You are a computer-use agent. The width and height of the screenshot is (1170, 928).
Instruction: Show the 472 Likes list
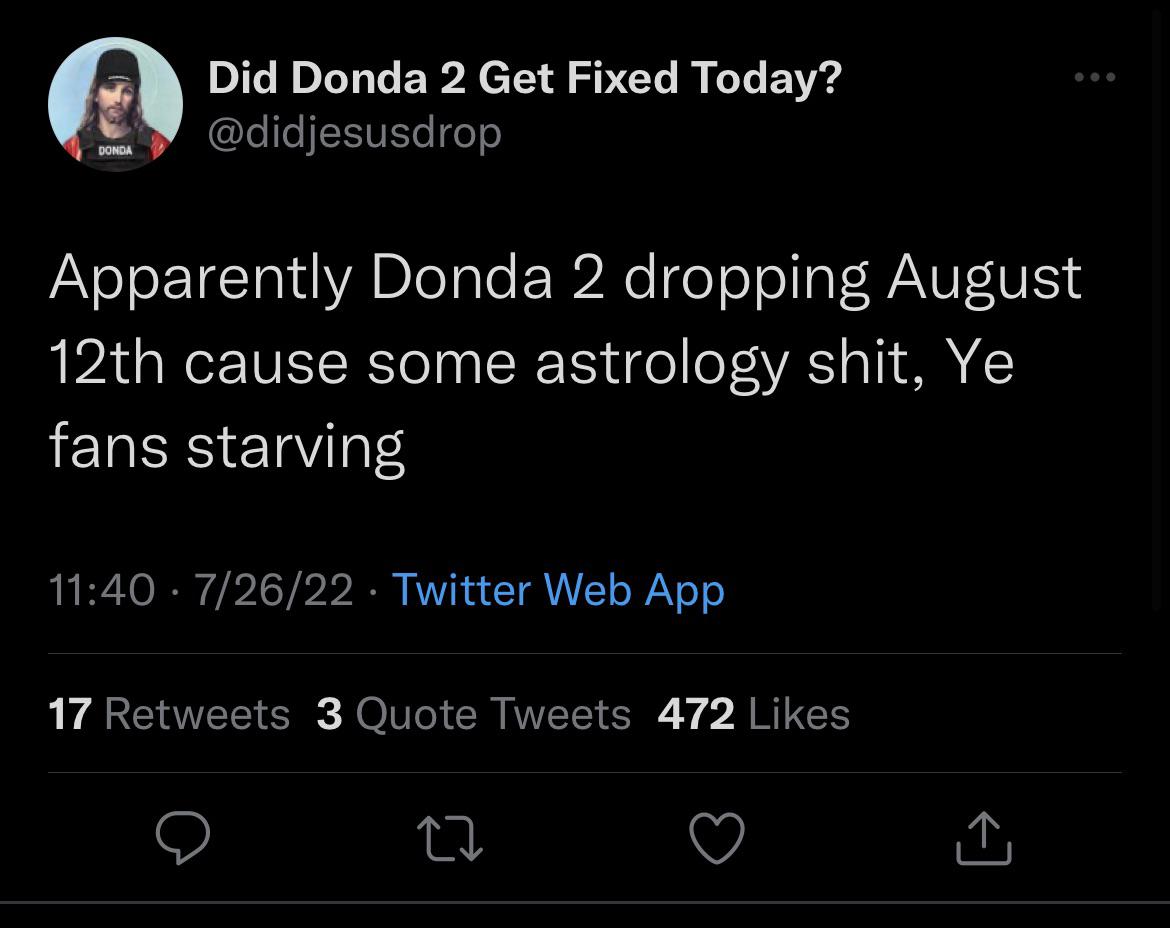click(754, 714)
